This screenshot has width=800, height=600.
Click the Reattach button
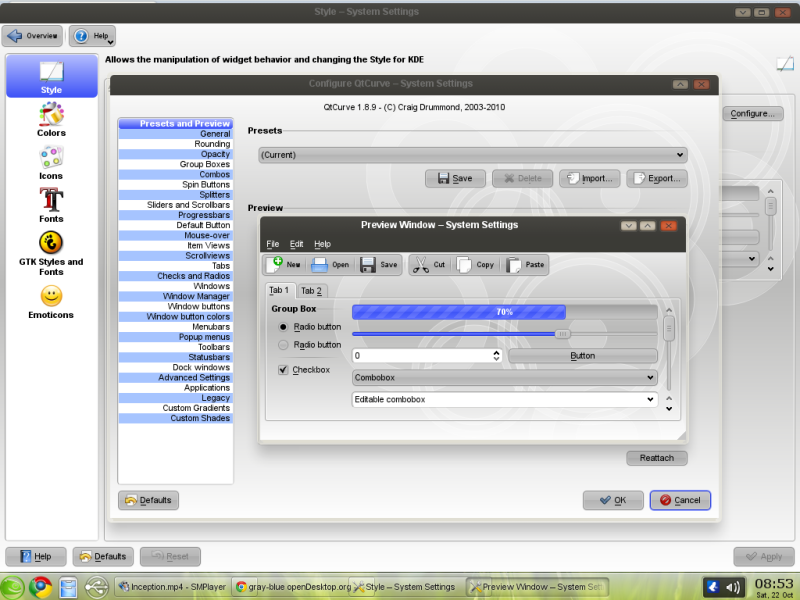click(657, 458)
